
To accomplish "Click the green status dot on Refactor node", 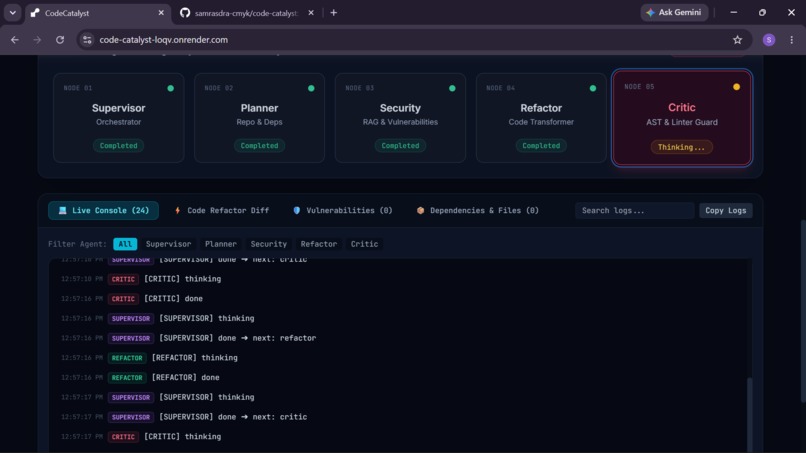I will [593, 88].
